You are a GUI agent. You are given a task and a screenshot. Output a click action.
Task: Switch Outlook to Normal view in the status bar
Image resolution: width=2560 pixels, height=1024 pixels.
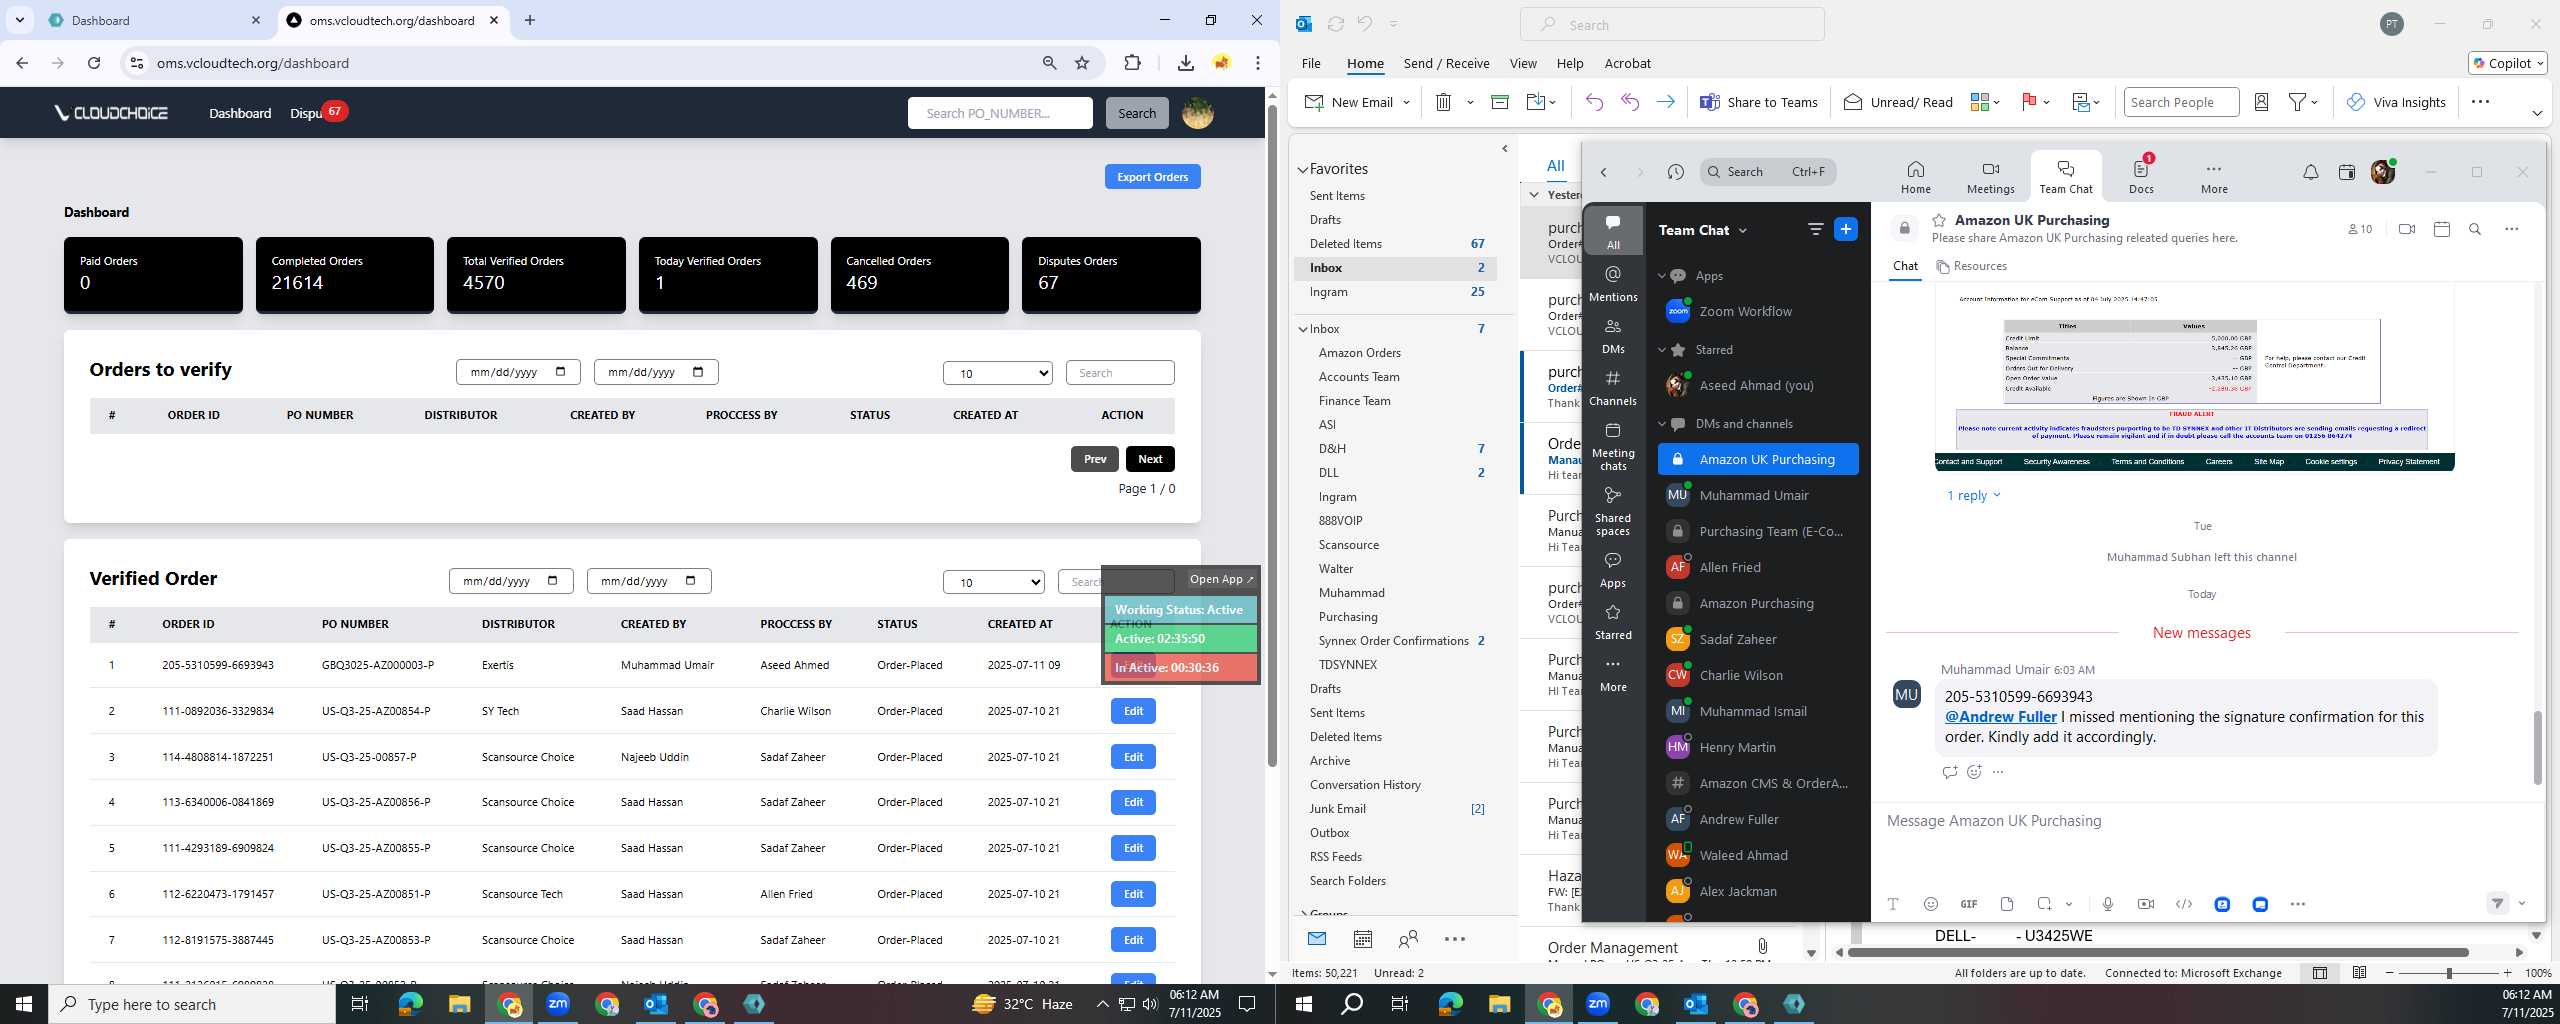(x=2319, y=973)
